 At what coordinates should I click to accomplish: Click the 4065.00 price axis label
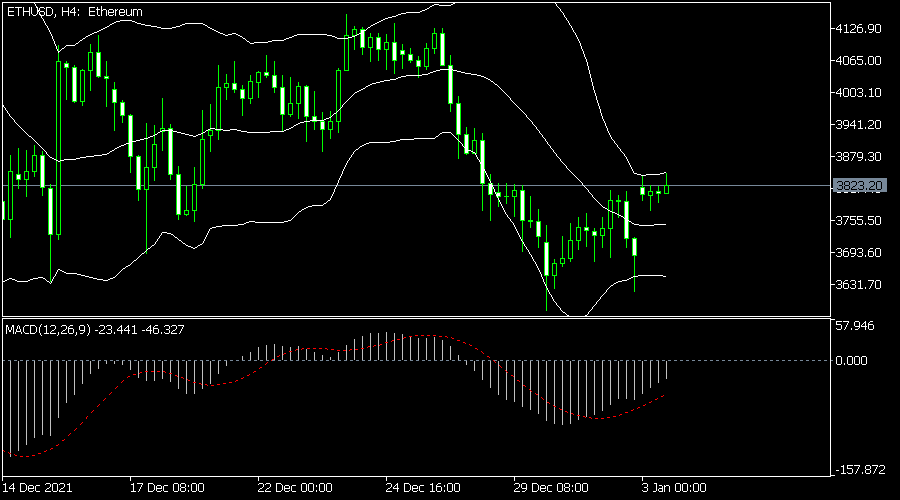pos(859,60)
